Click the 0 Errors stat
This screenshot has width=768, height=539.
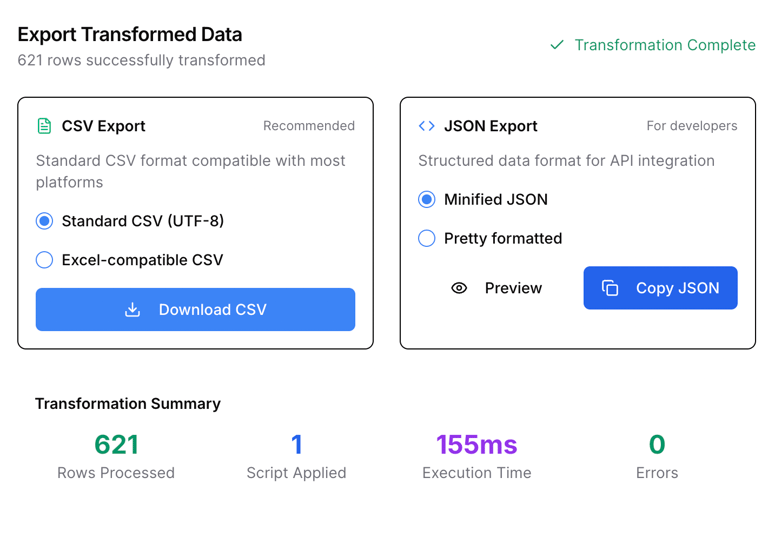(x=657, y=456)
